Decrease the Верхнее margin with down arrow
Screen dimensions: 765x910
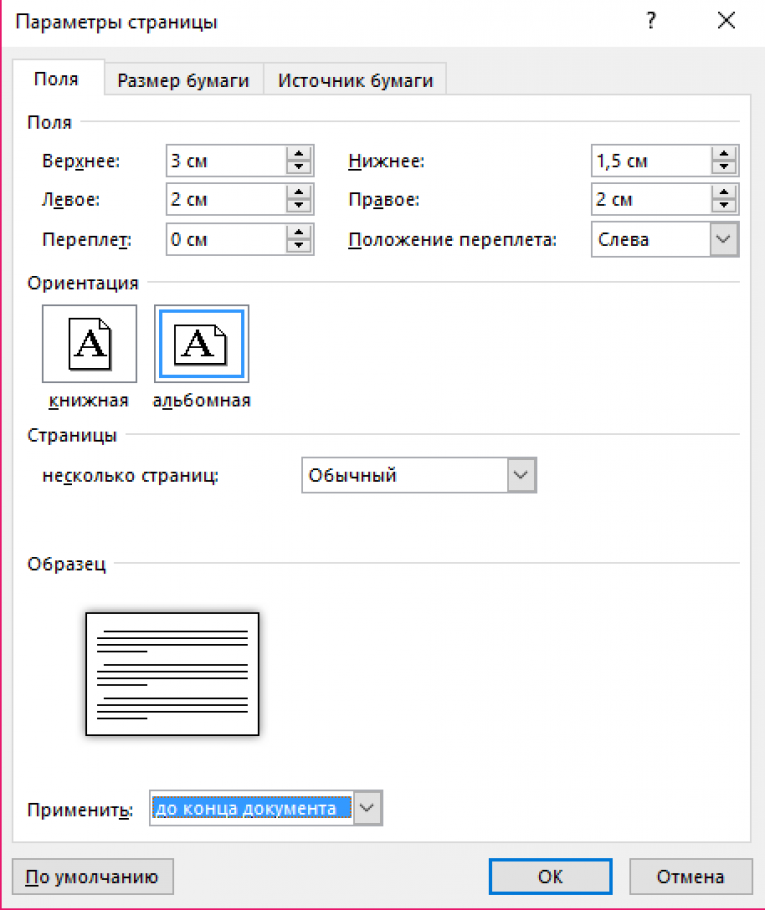click(299, 167)
